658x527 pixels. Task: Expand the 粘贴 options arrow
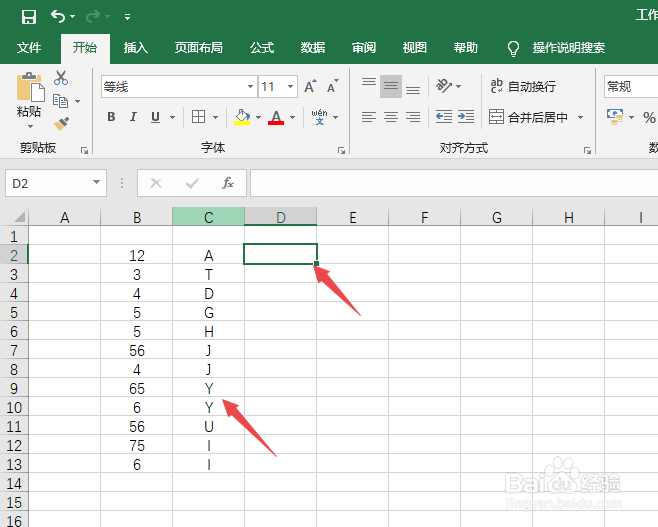point(30,126)
